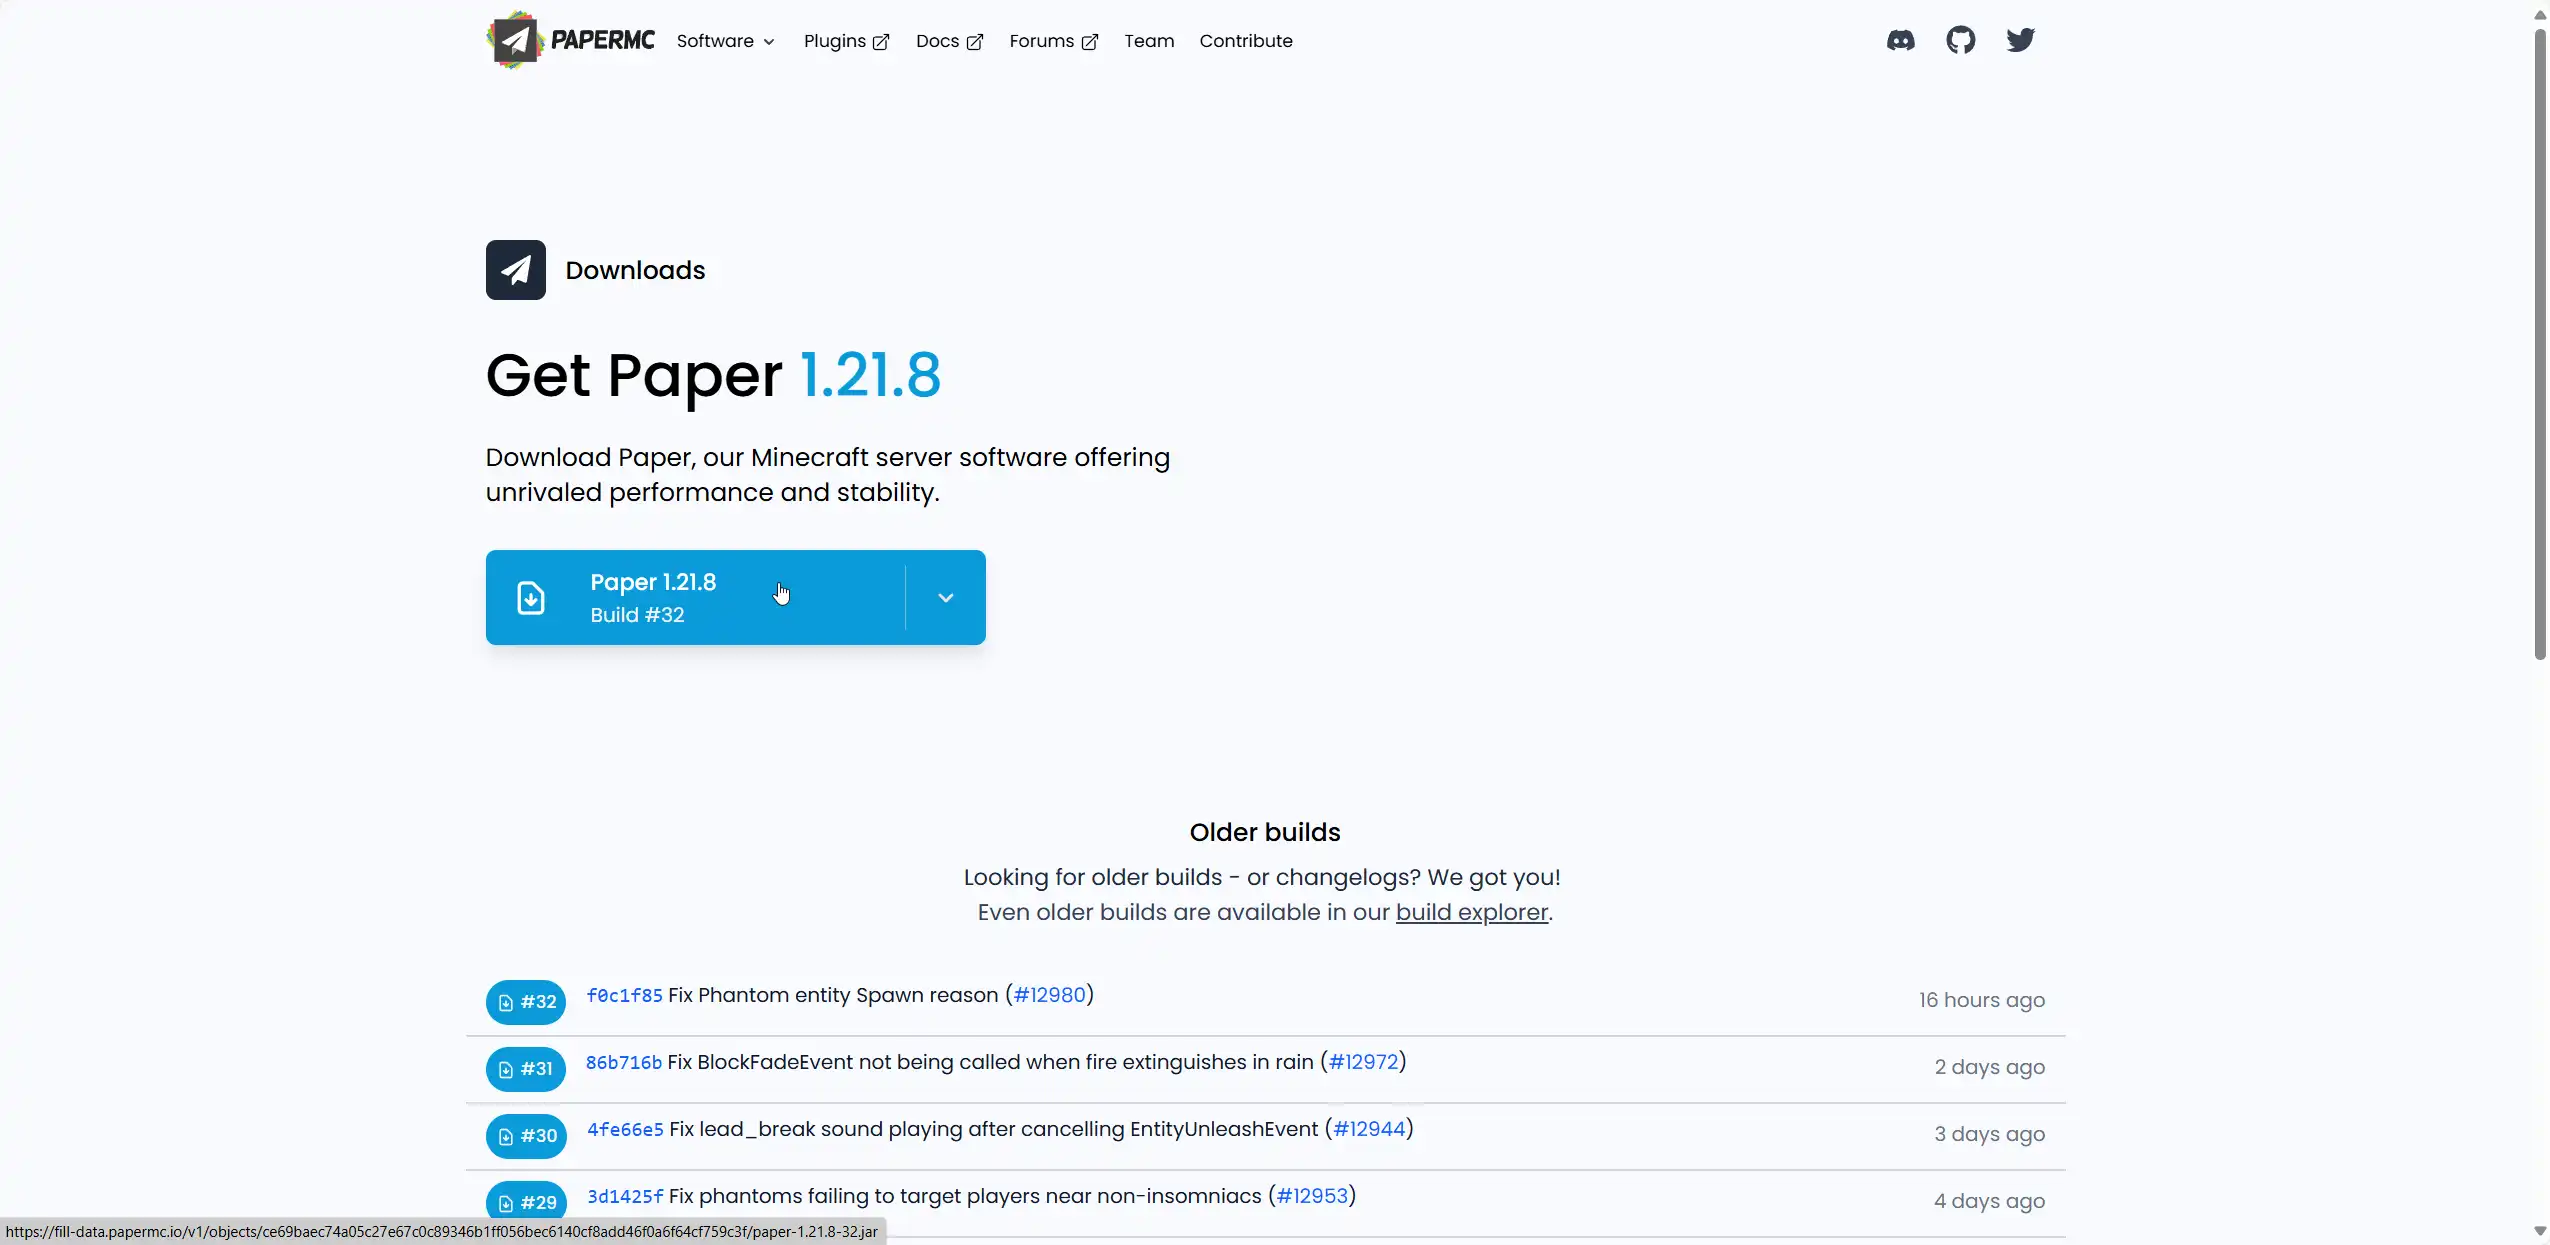Open the GitHub icon link
Viewport: 2550px width, 1245px height.
[x=1960, y=40]
